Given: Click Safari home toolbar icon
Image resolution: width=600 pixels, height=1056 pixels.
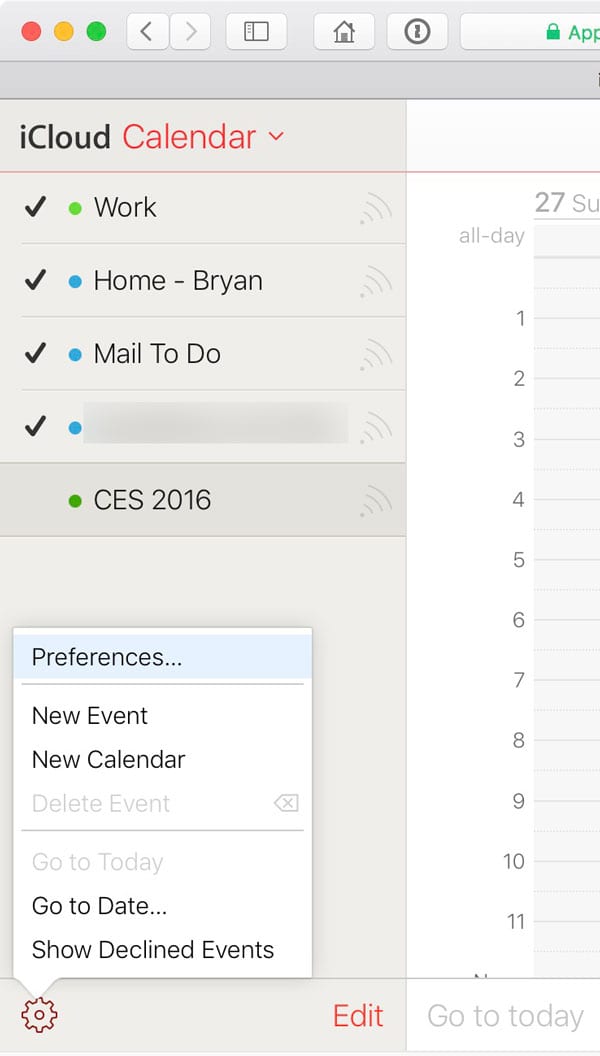Looking at the screenshot, I should coord(344,31).
